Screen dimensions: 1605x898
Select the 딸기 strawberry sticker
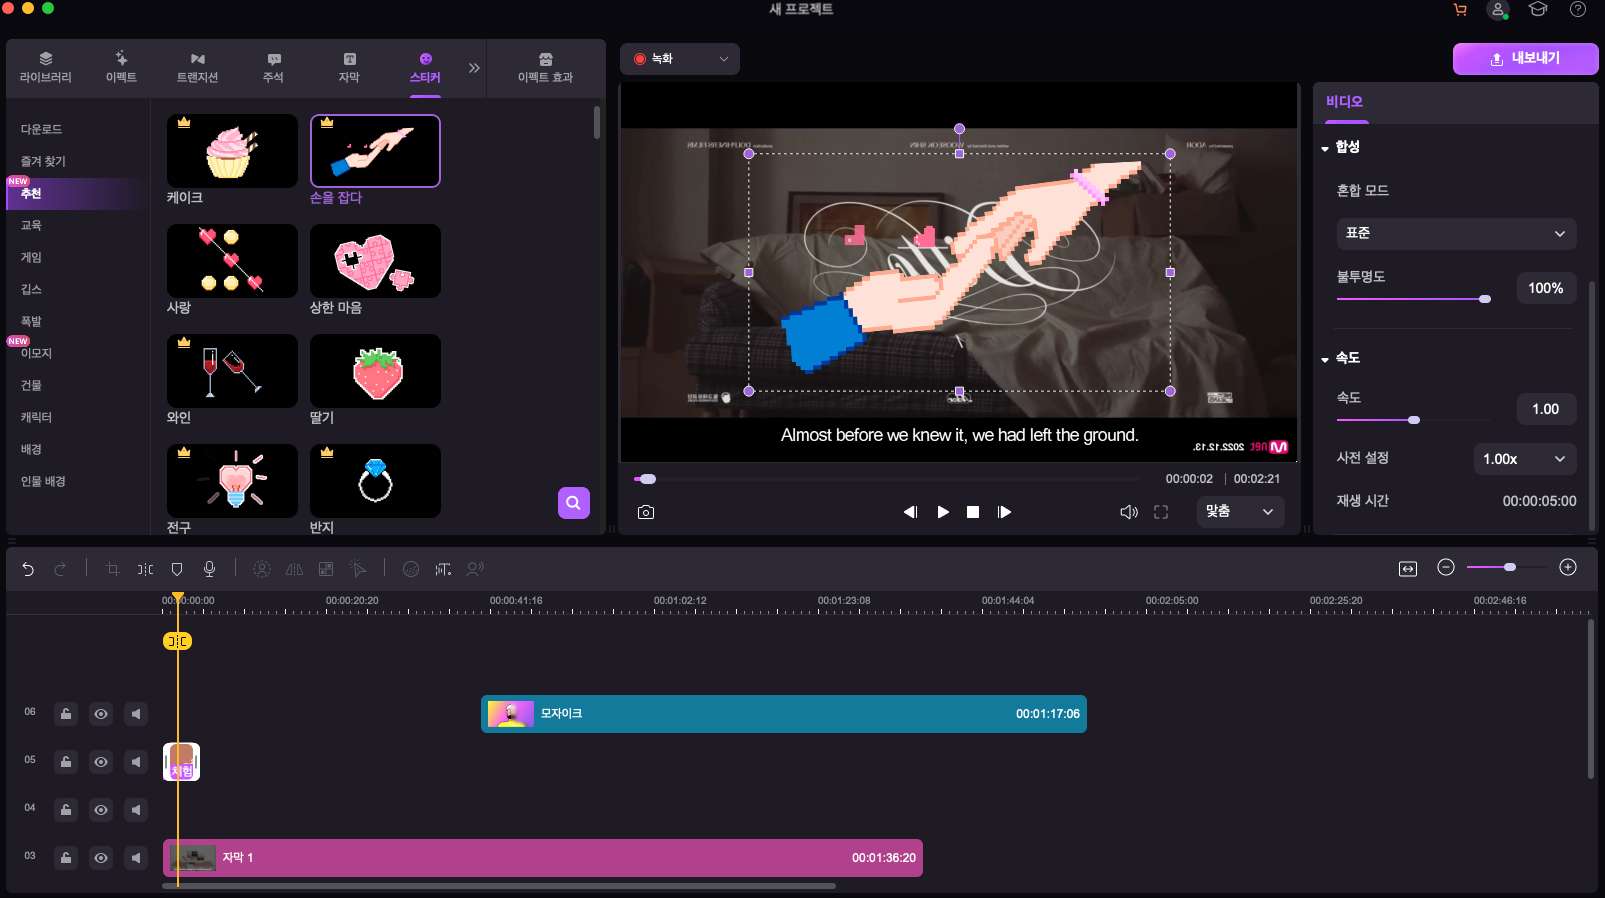(x=375, y=371)
